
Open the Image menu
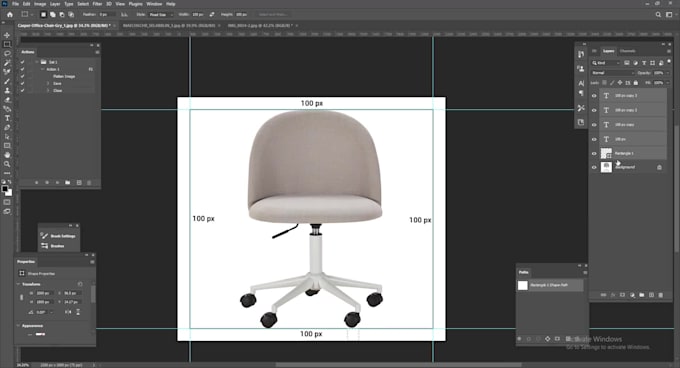click(40, 4)
